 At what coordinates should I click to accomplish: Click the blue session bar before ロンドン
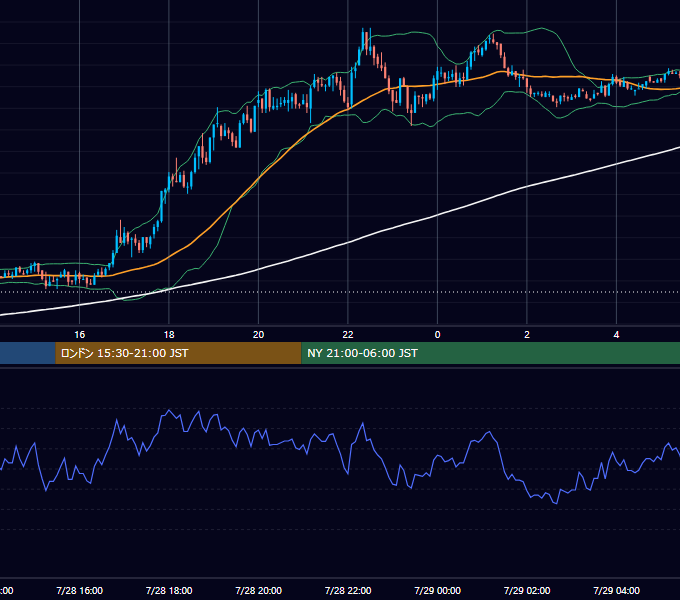click(28, 353)
